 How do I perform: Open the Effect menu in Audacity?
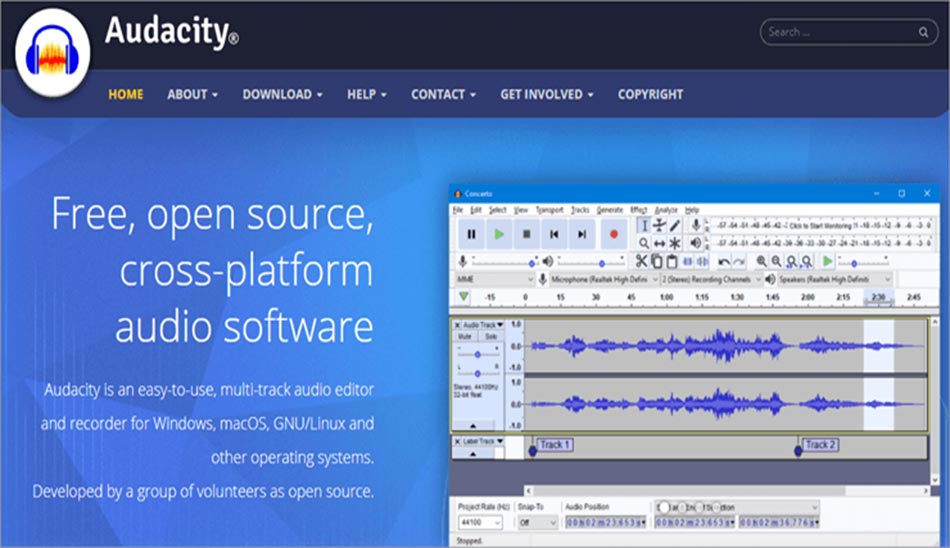639,210
